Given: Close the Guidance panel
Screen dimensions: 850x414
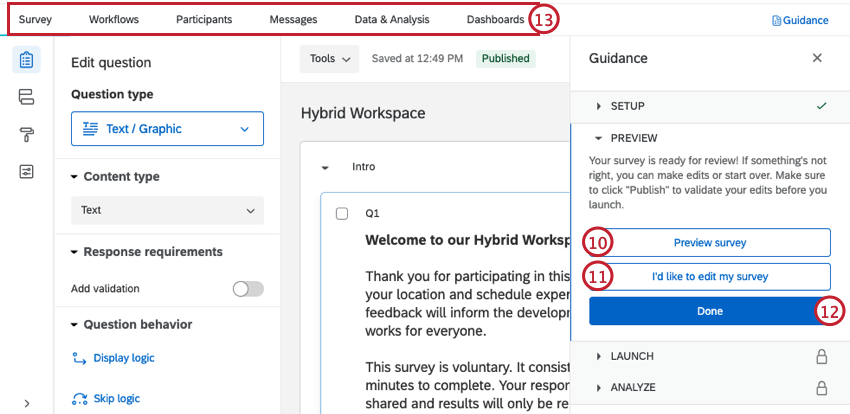Looking at the screenshot, I should [817, 58].
